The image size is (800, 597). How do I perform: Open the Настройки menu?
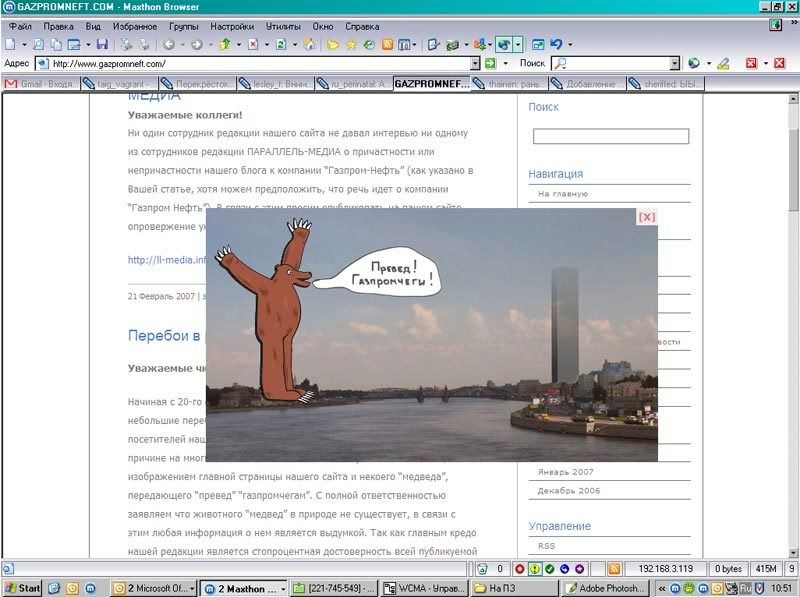point(232,26)
